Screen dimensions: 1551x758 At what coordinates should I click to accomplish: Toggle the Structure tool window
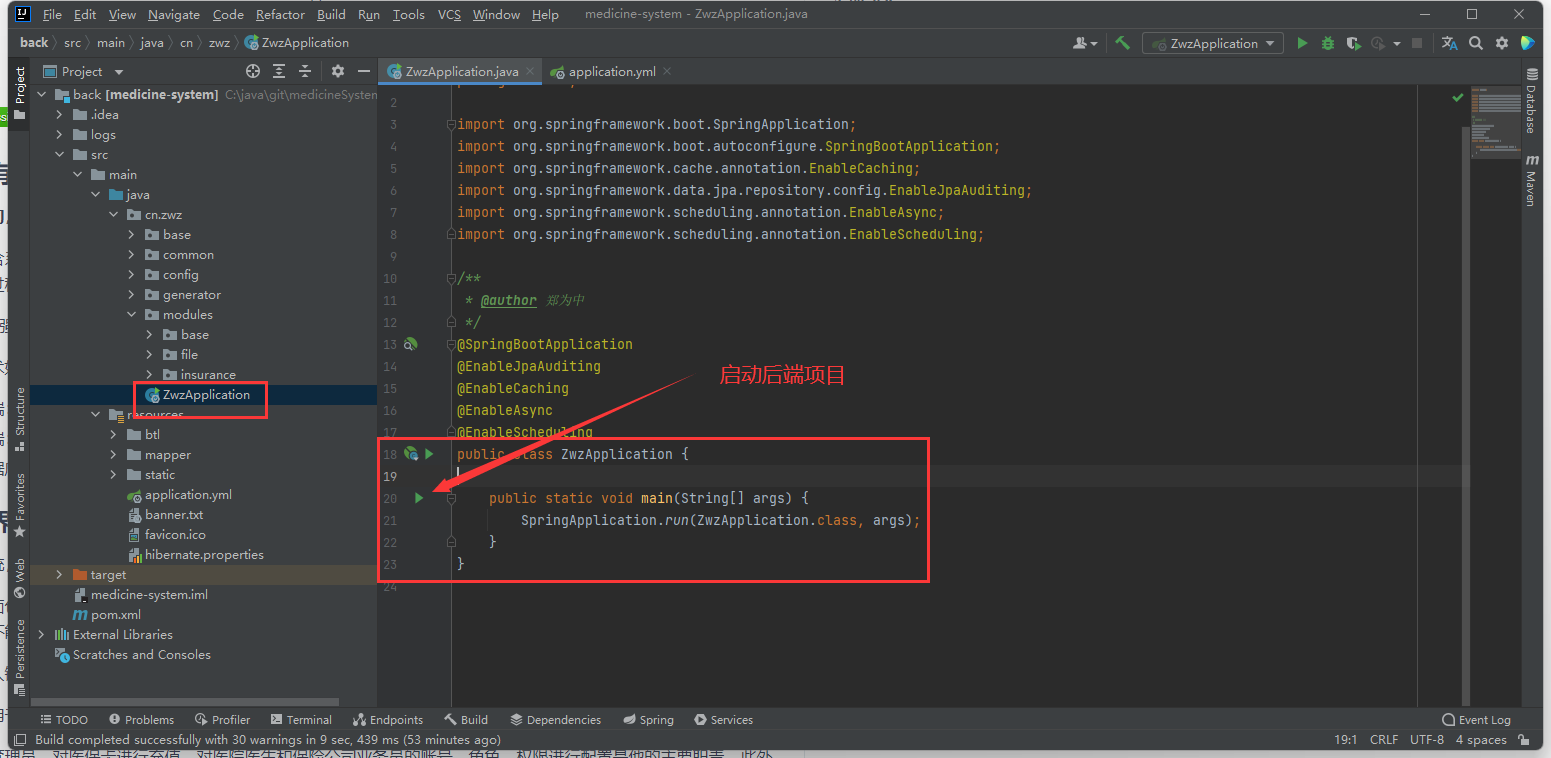coord(20,418)
